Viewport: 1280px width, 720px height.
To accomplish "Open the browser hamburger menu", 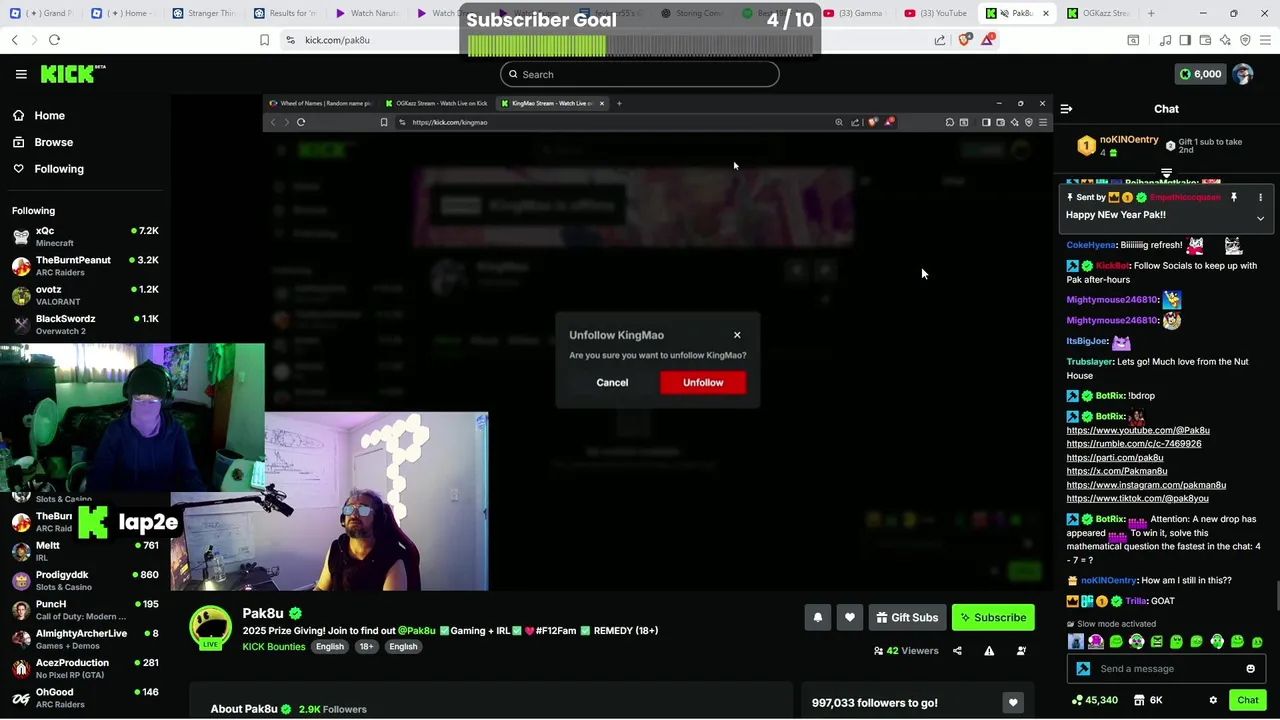I will tap(1266, 40).
